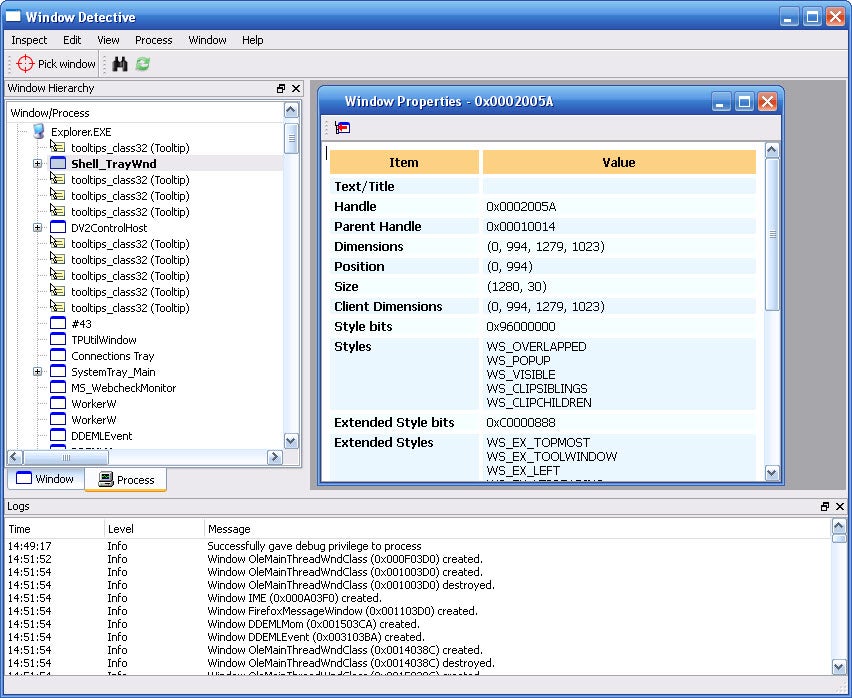Expand the DV2ControlHost tree node
The width and height of the screenshot is (852, 698).
tap(38, 228)
